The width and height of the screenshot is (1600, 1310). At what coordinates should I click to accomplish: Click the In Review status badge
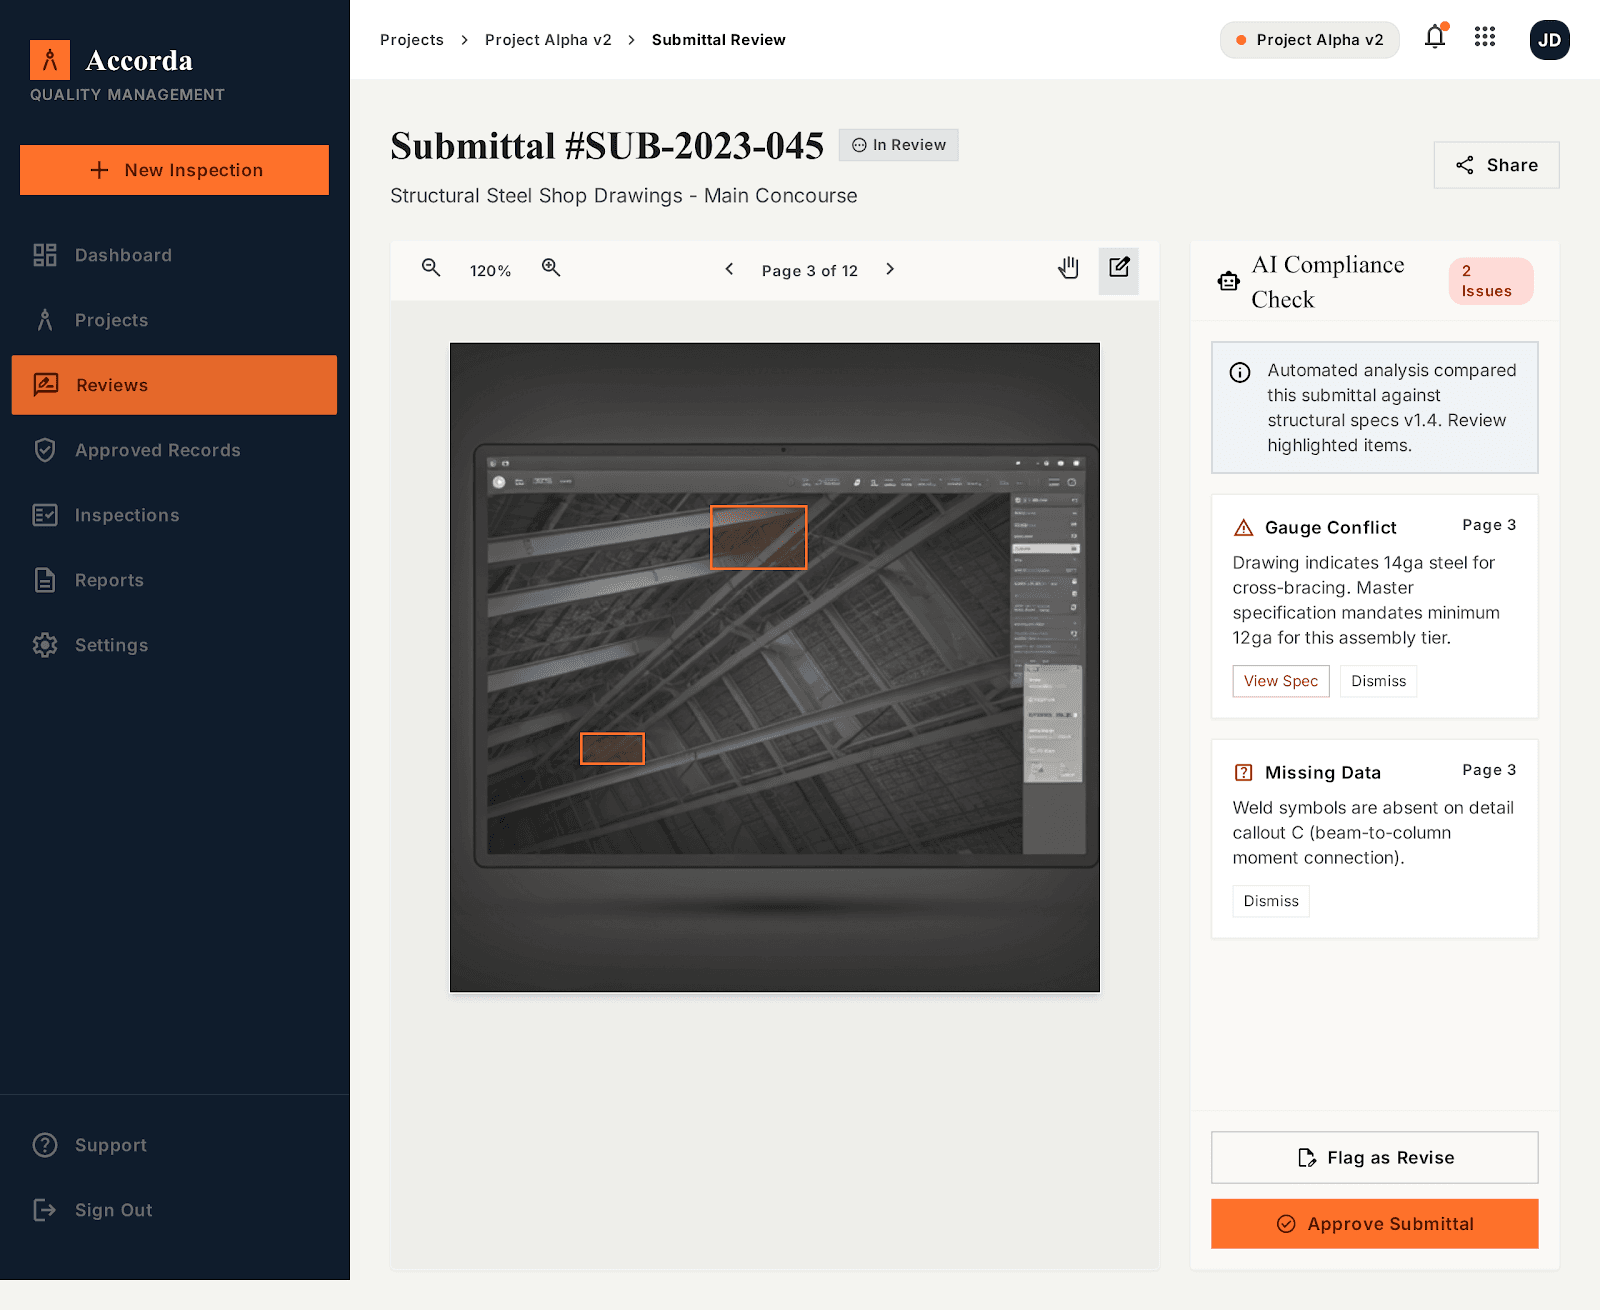point(898,145)
